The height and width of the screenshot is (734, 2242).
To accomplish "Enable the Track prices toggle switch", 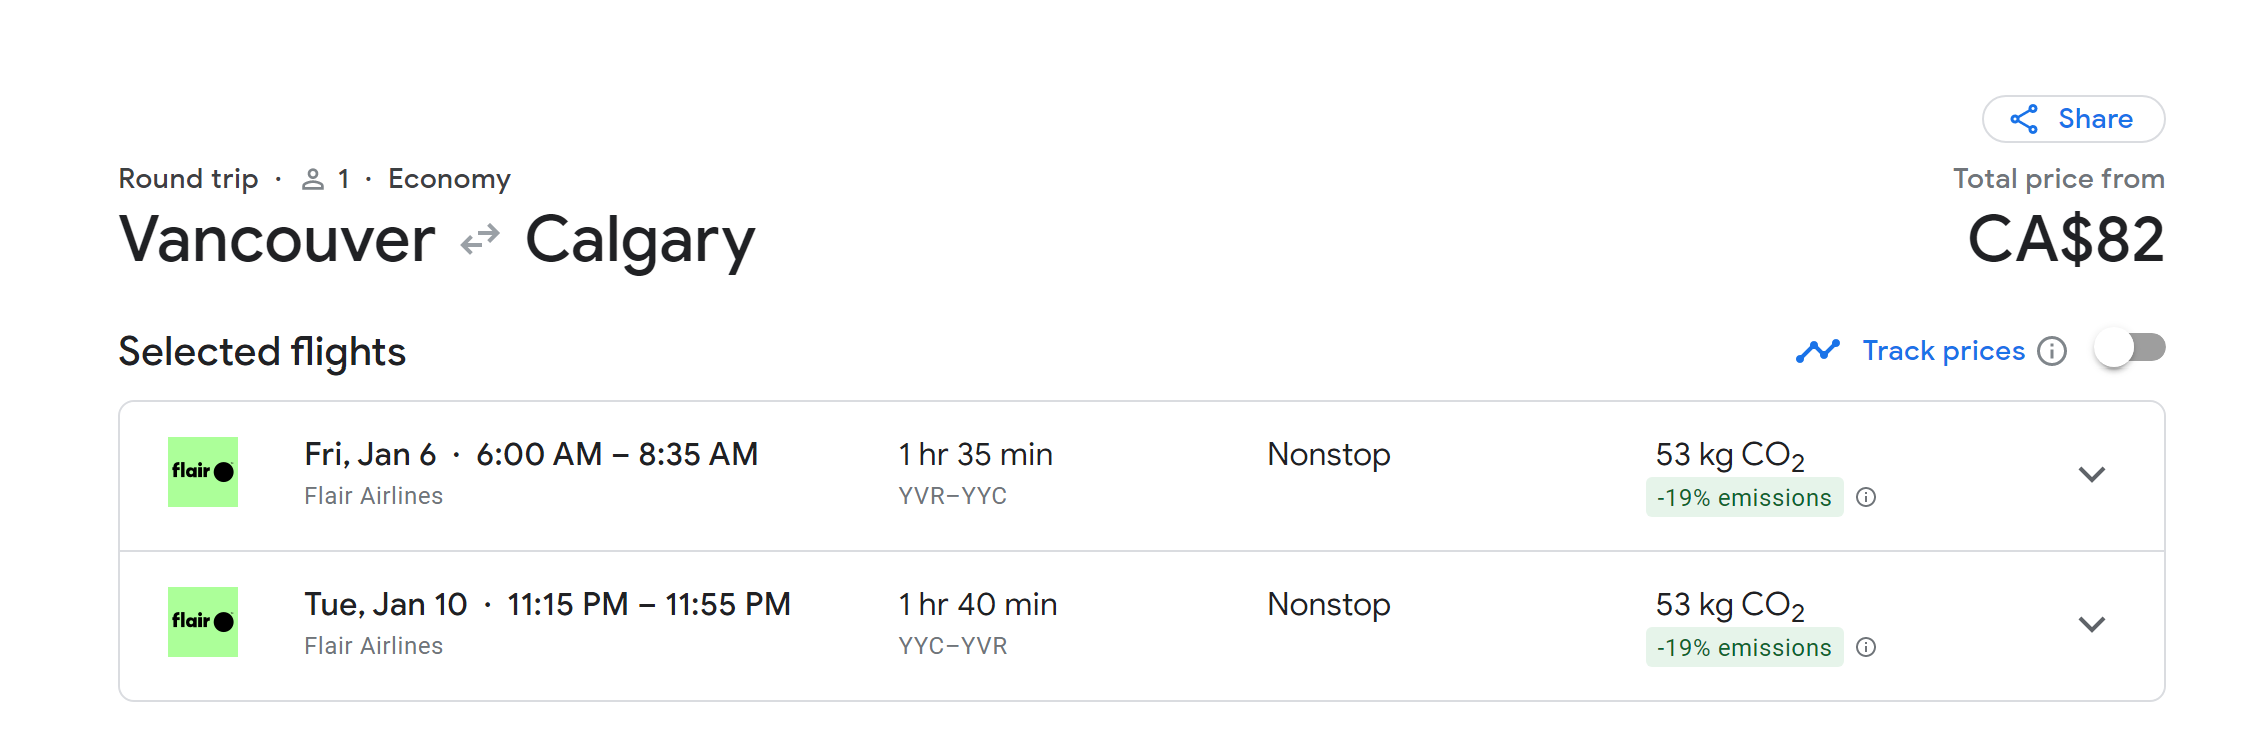I will coord(2130,349).
